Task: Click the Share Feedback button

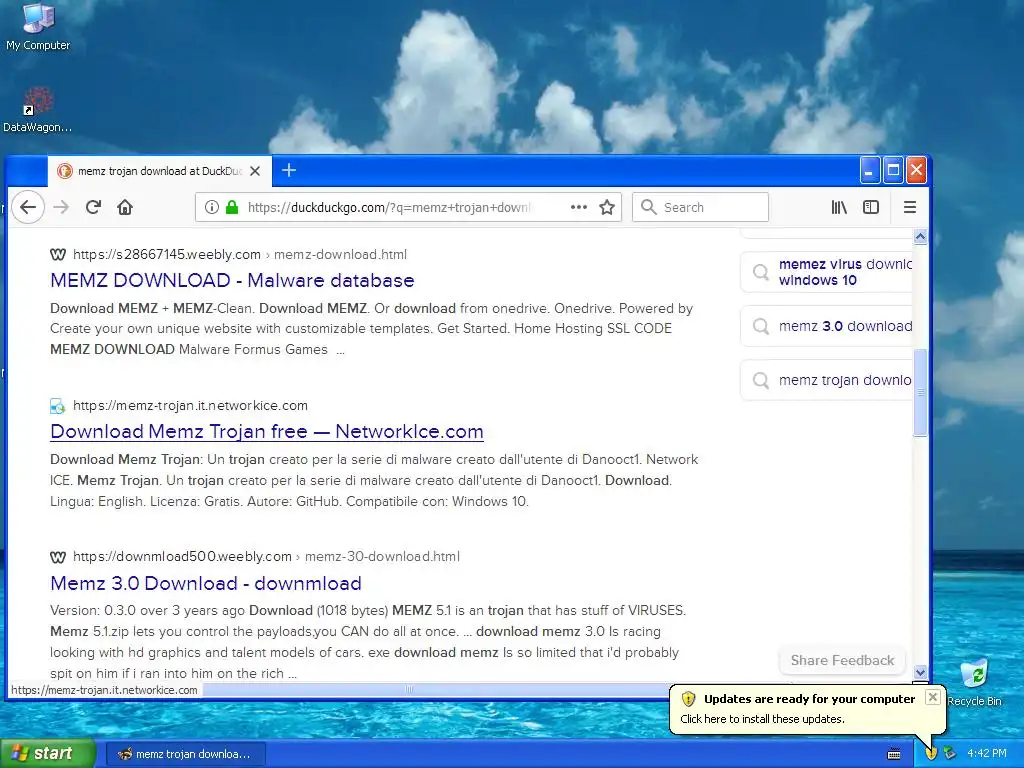Action: click(842, 660)
